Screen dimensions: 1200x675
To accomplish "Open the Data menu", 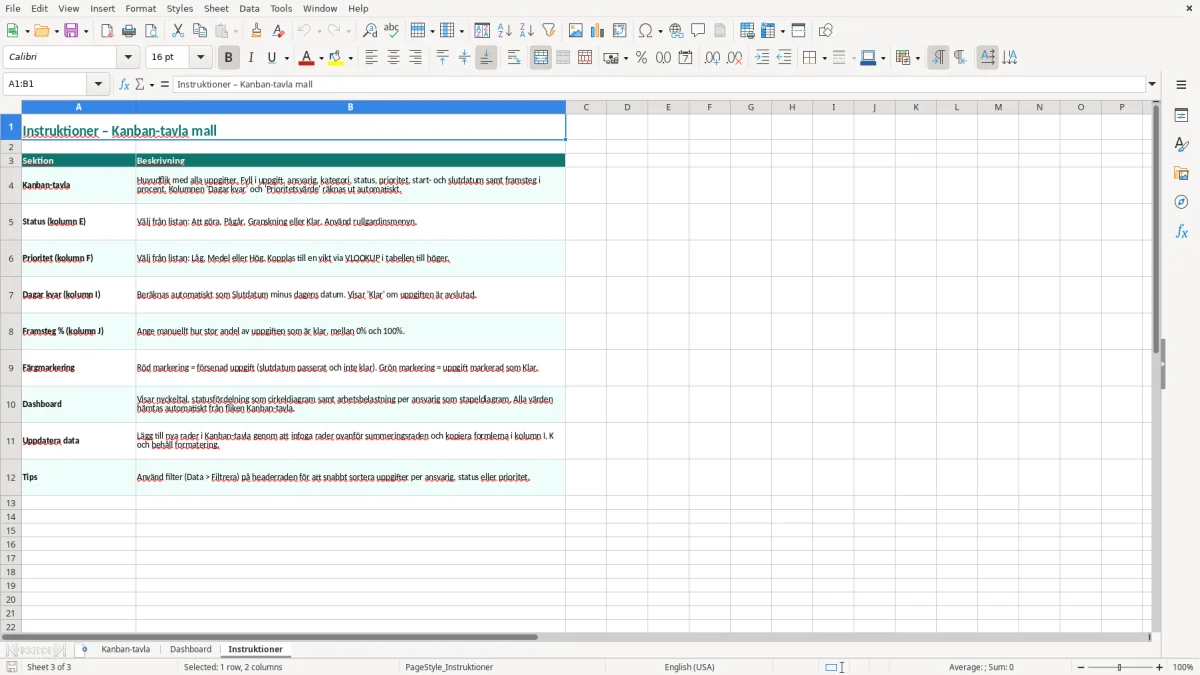I will point(249,8).
